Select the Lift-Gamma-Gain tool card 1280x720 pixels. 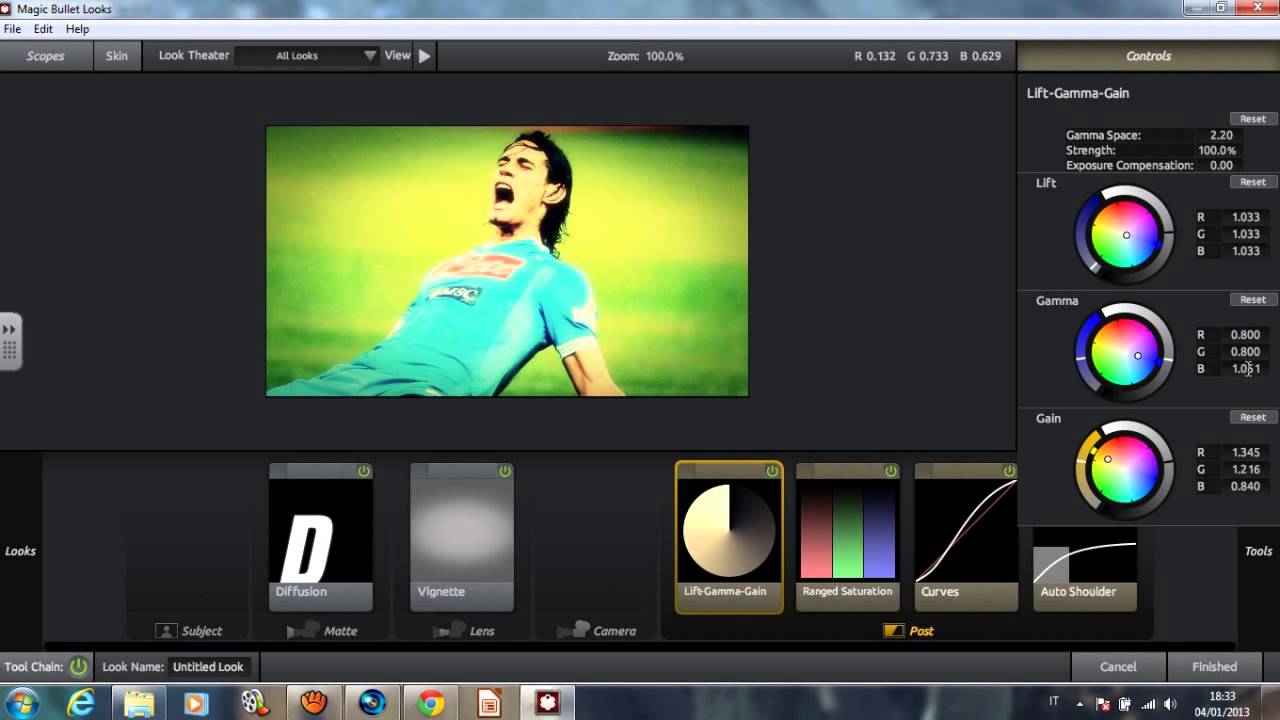pyautogui.click(x=729, y=537)
